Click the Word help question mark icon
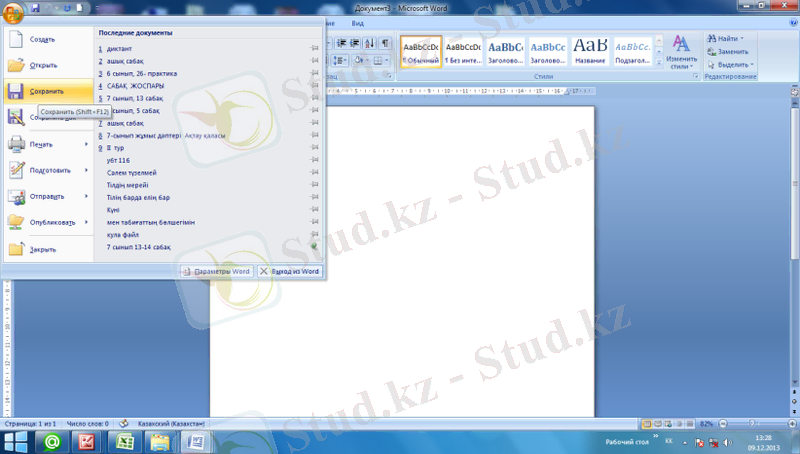Image resolution: width=800 pixels, height=454 pixels. [791, 23]
